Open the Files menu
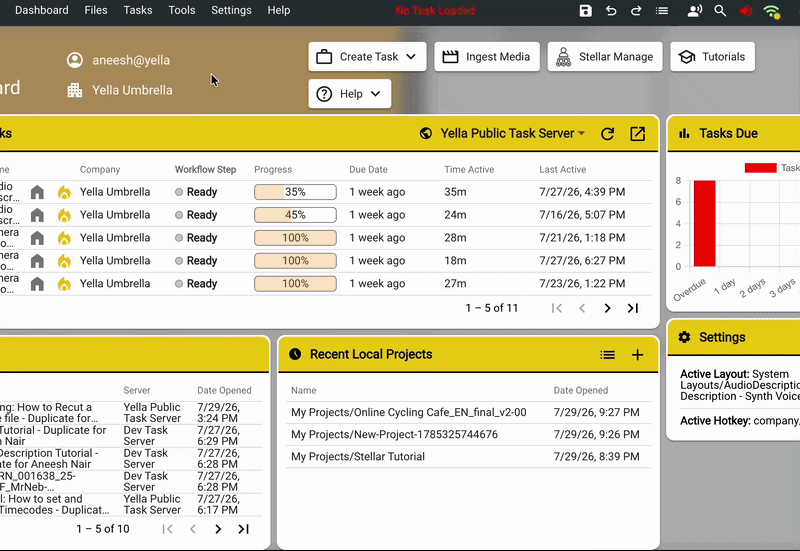The image size is (800, 551). point(96,10)
